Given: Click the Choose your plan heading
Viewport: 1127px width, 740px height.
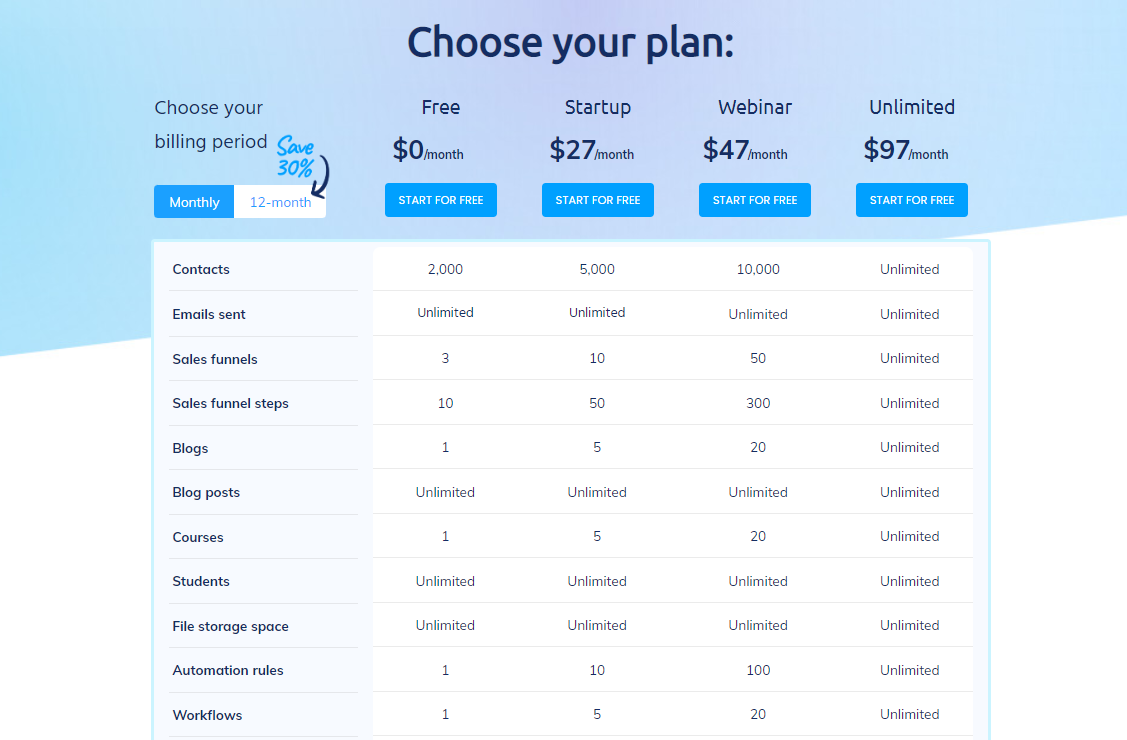Looking at the screenshot, I should pos(570,42).
